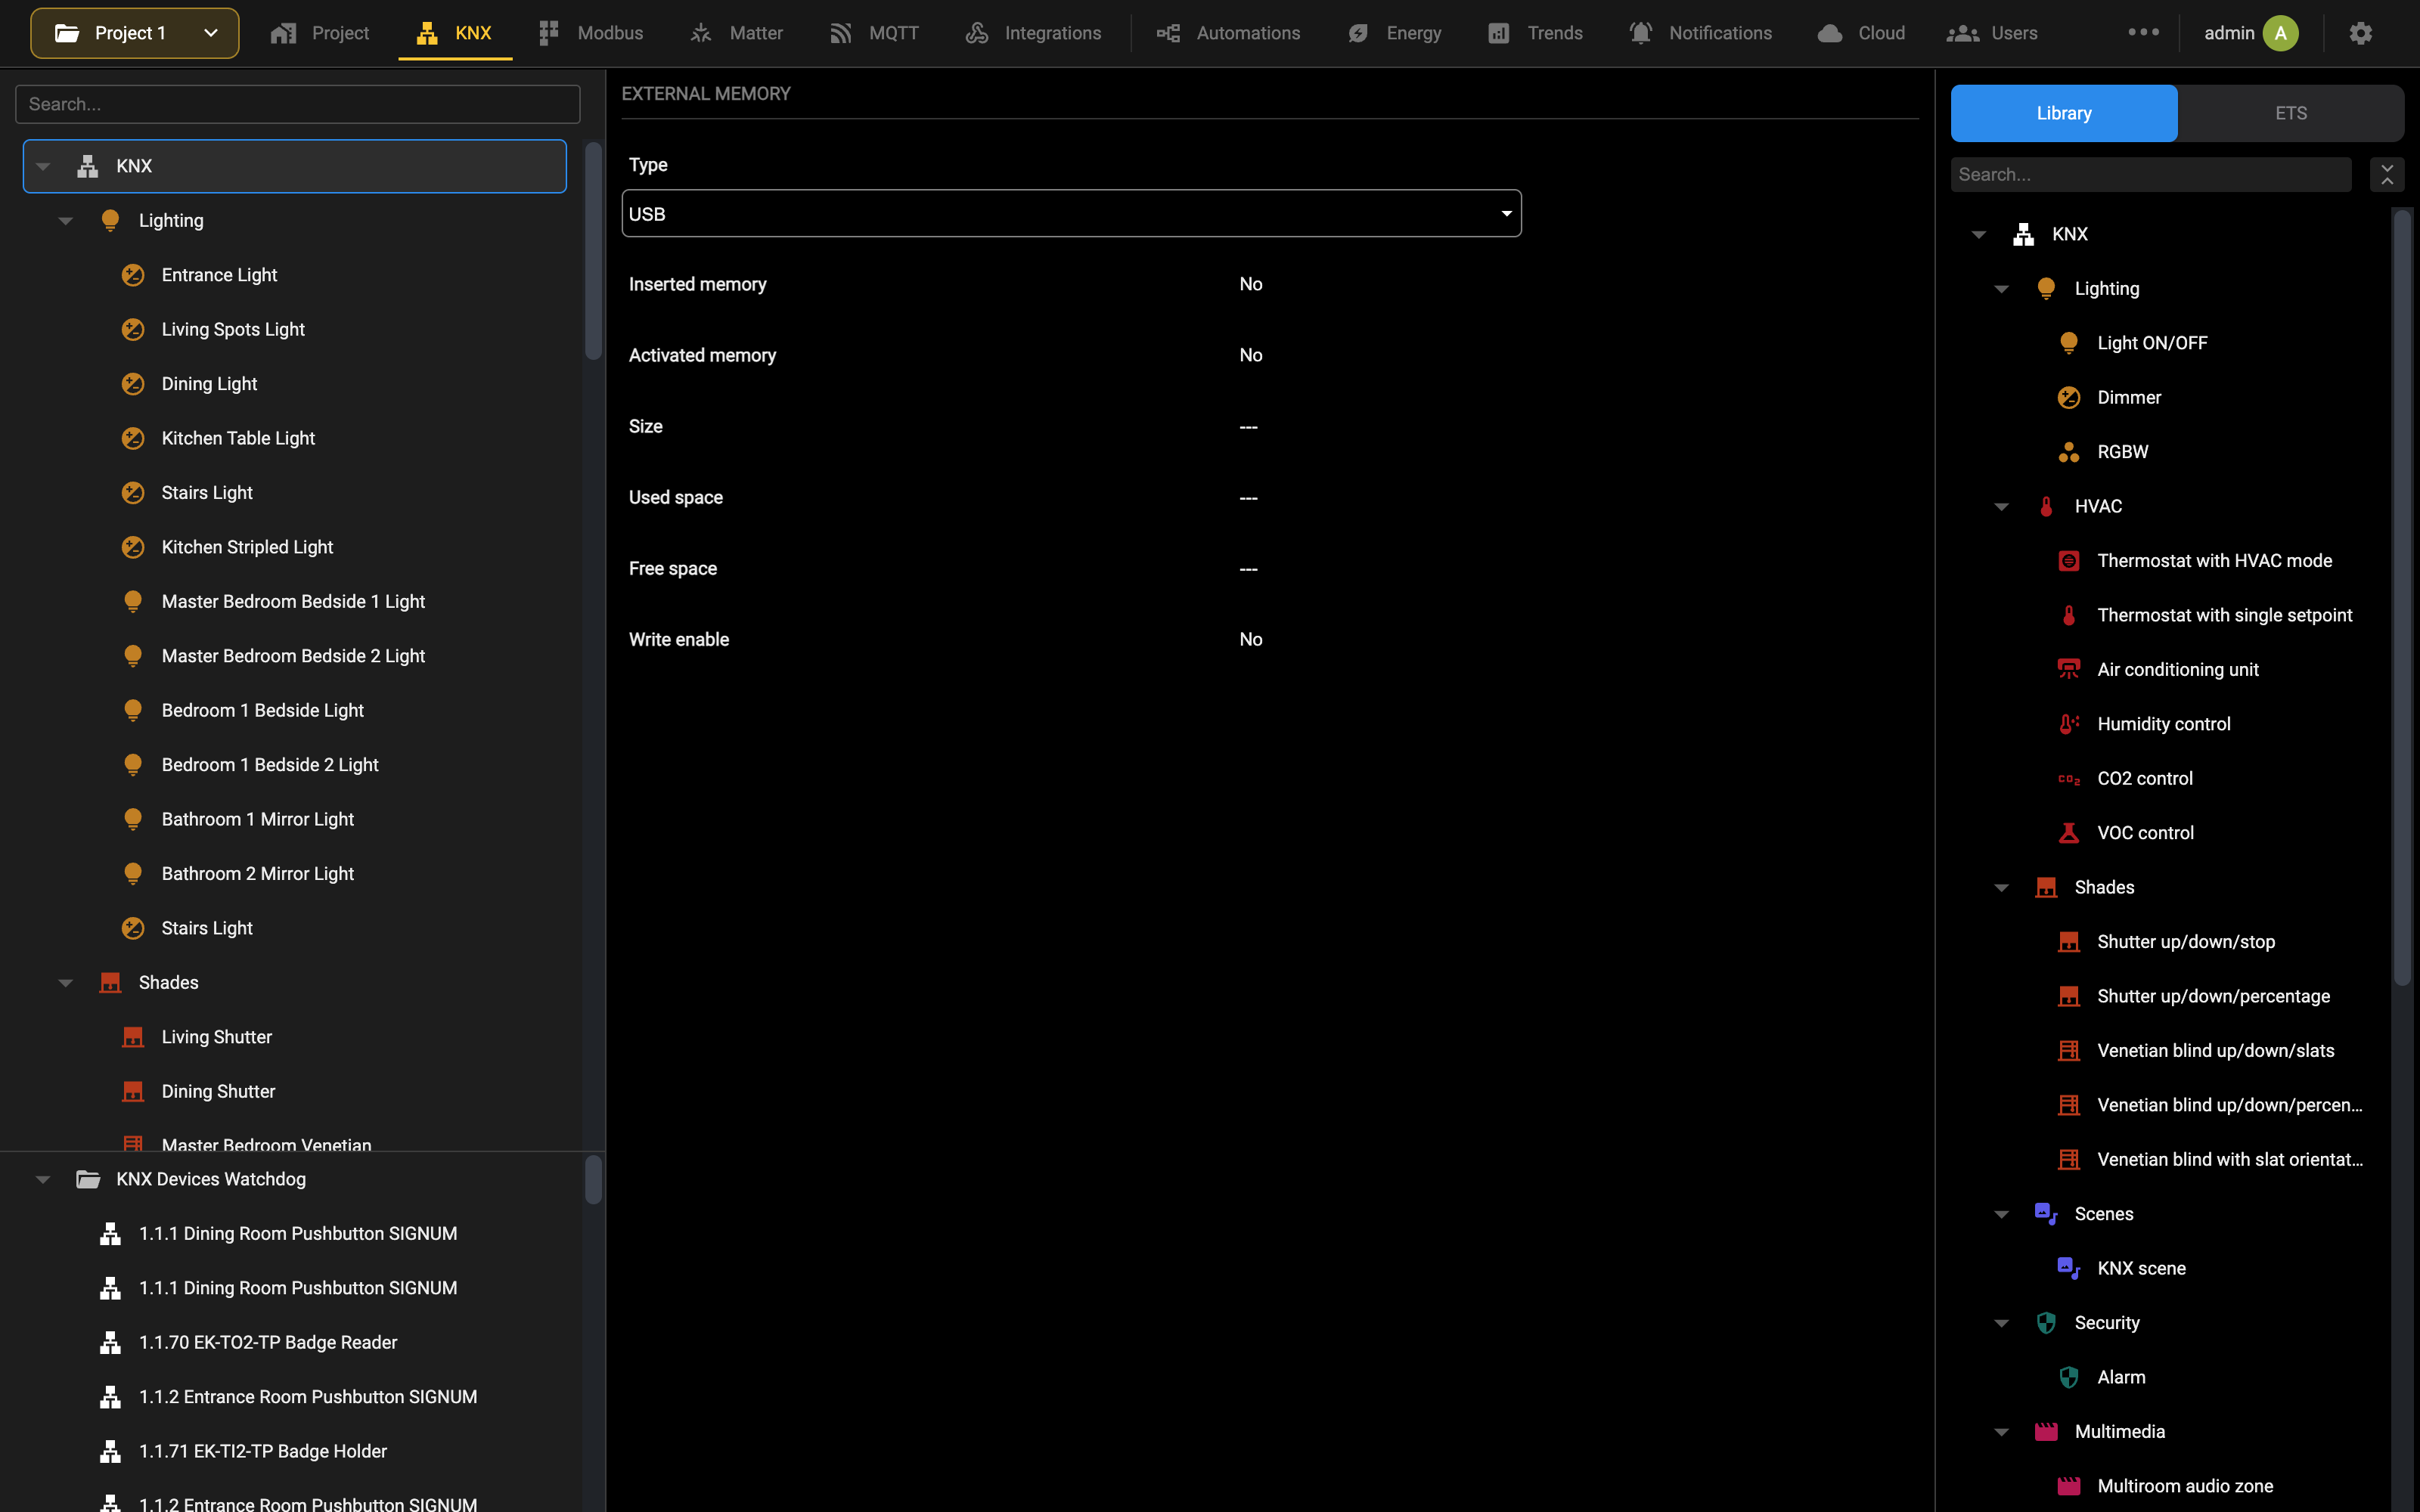Select Shutter up/down/percentage item

2213,997
